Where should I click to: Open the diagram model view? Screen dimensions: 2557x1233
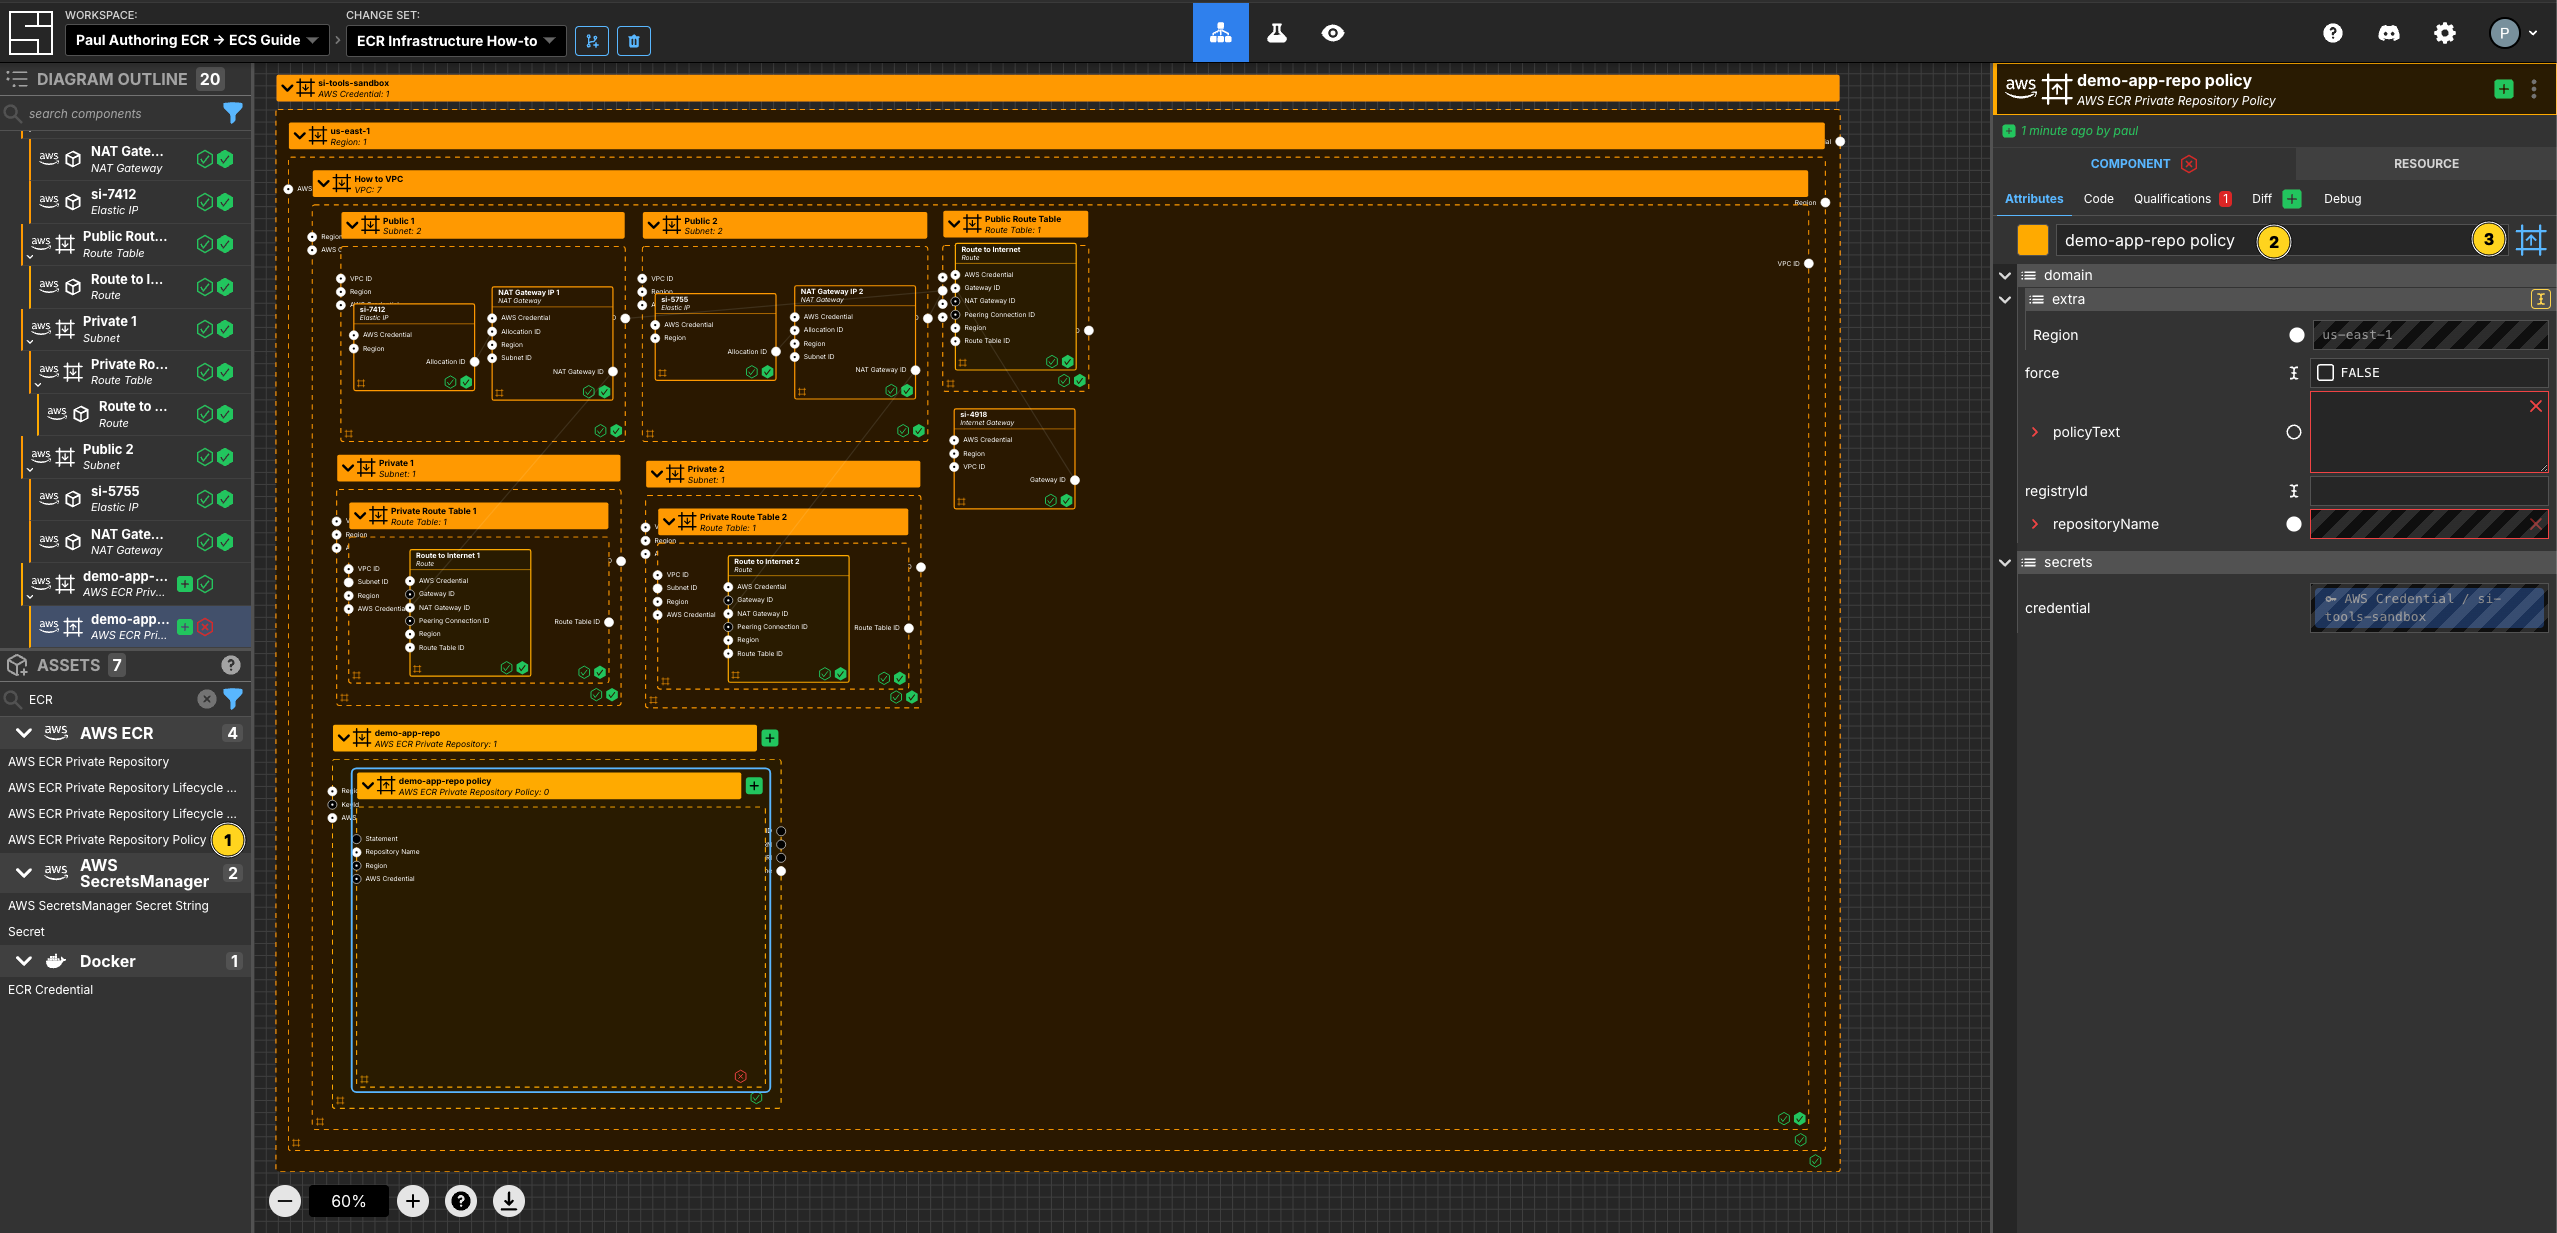1220,33
